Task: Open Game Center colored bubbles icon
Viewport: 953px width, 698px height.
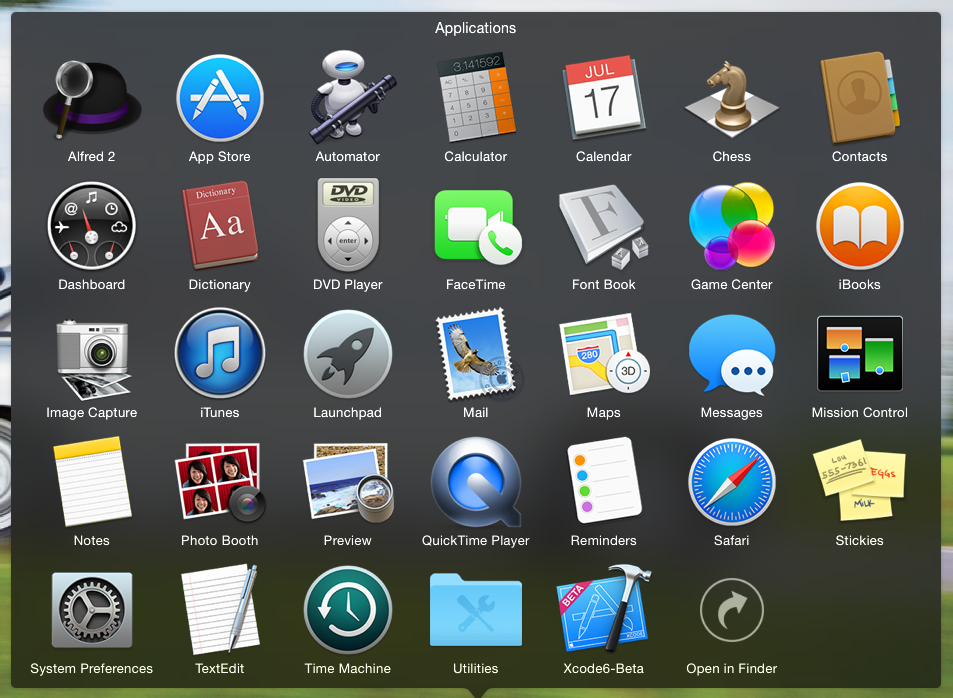Action: (732, 226)
